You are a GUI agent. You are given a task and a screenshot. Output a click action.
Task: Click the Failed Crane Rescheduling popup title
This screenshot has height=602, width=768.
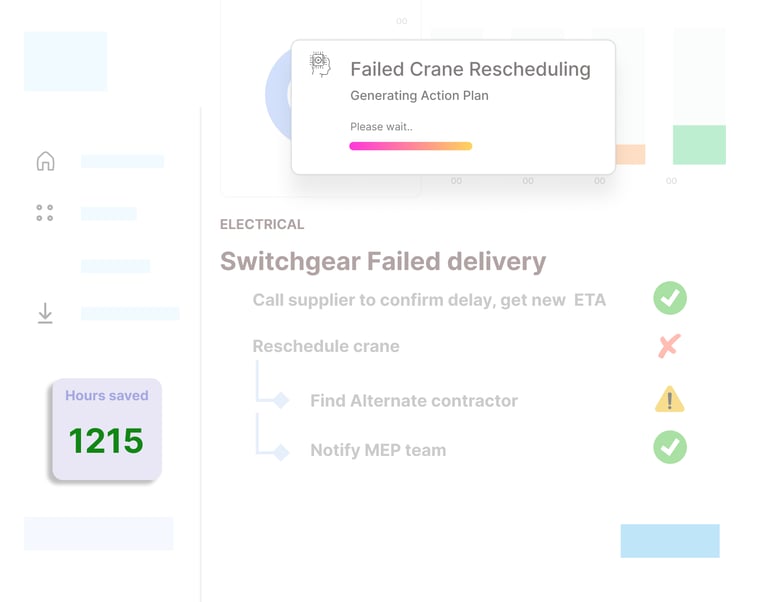tap(470, 70)
